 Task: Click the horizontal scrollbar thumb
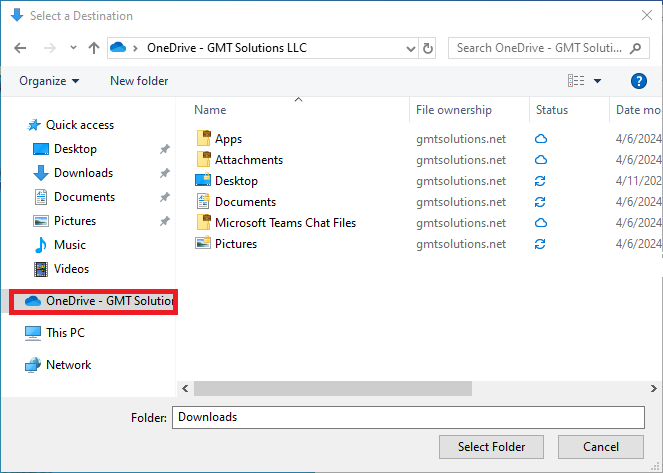click(x=333, y=388)
